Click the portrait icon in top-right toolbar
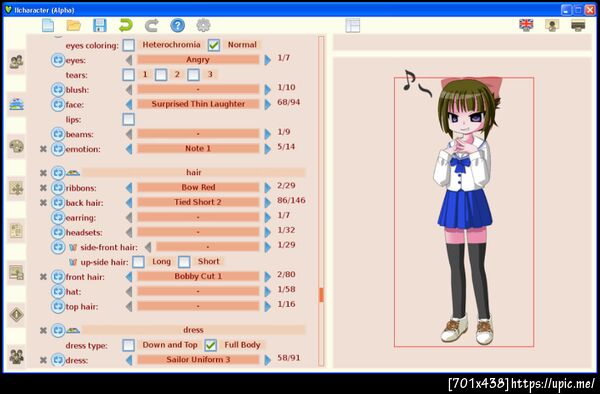This screenshot has width=600, height=394. coord(552,25)
